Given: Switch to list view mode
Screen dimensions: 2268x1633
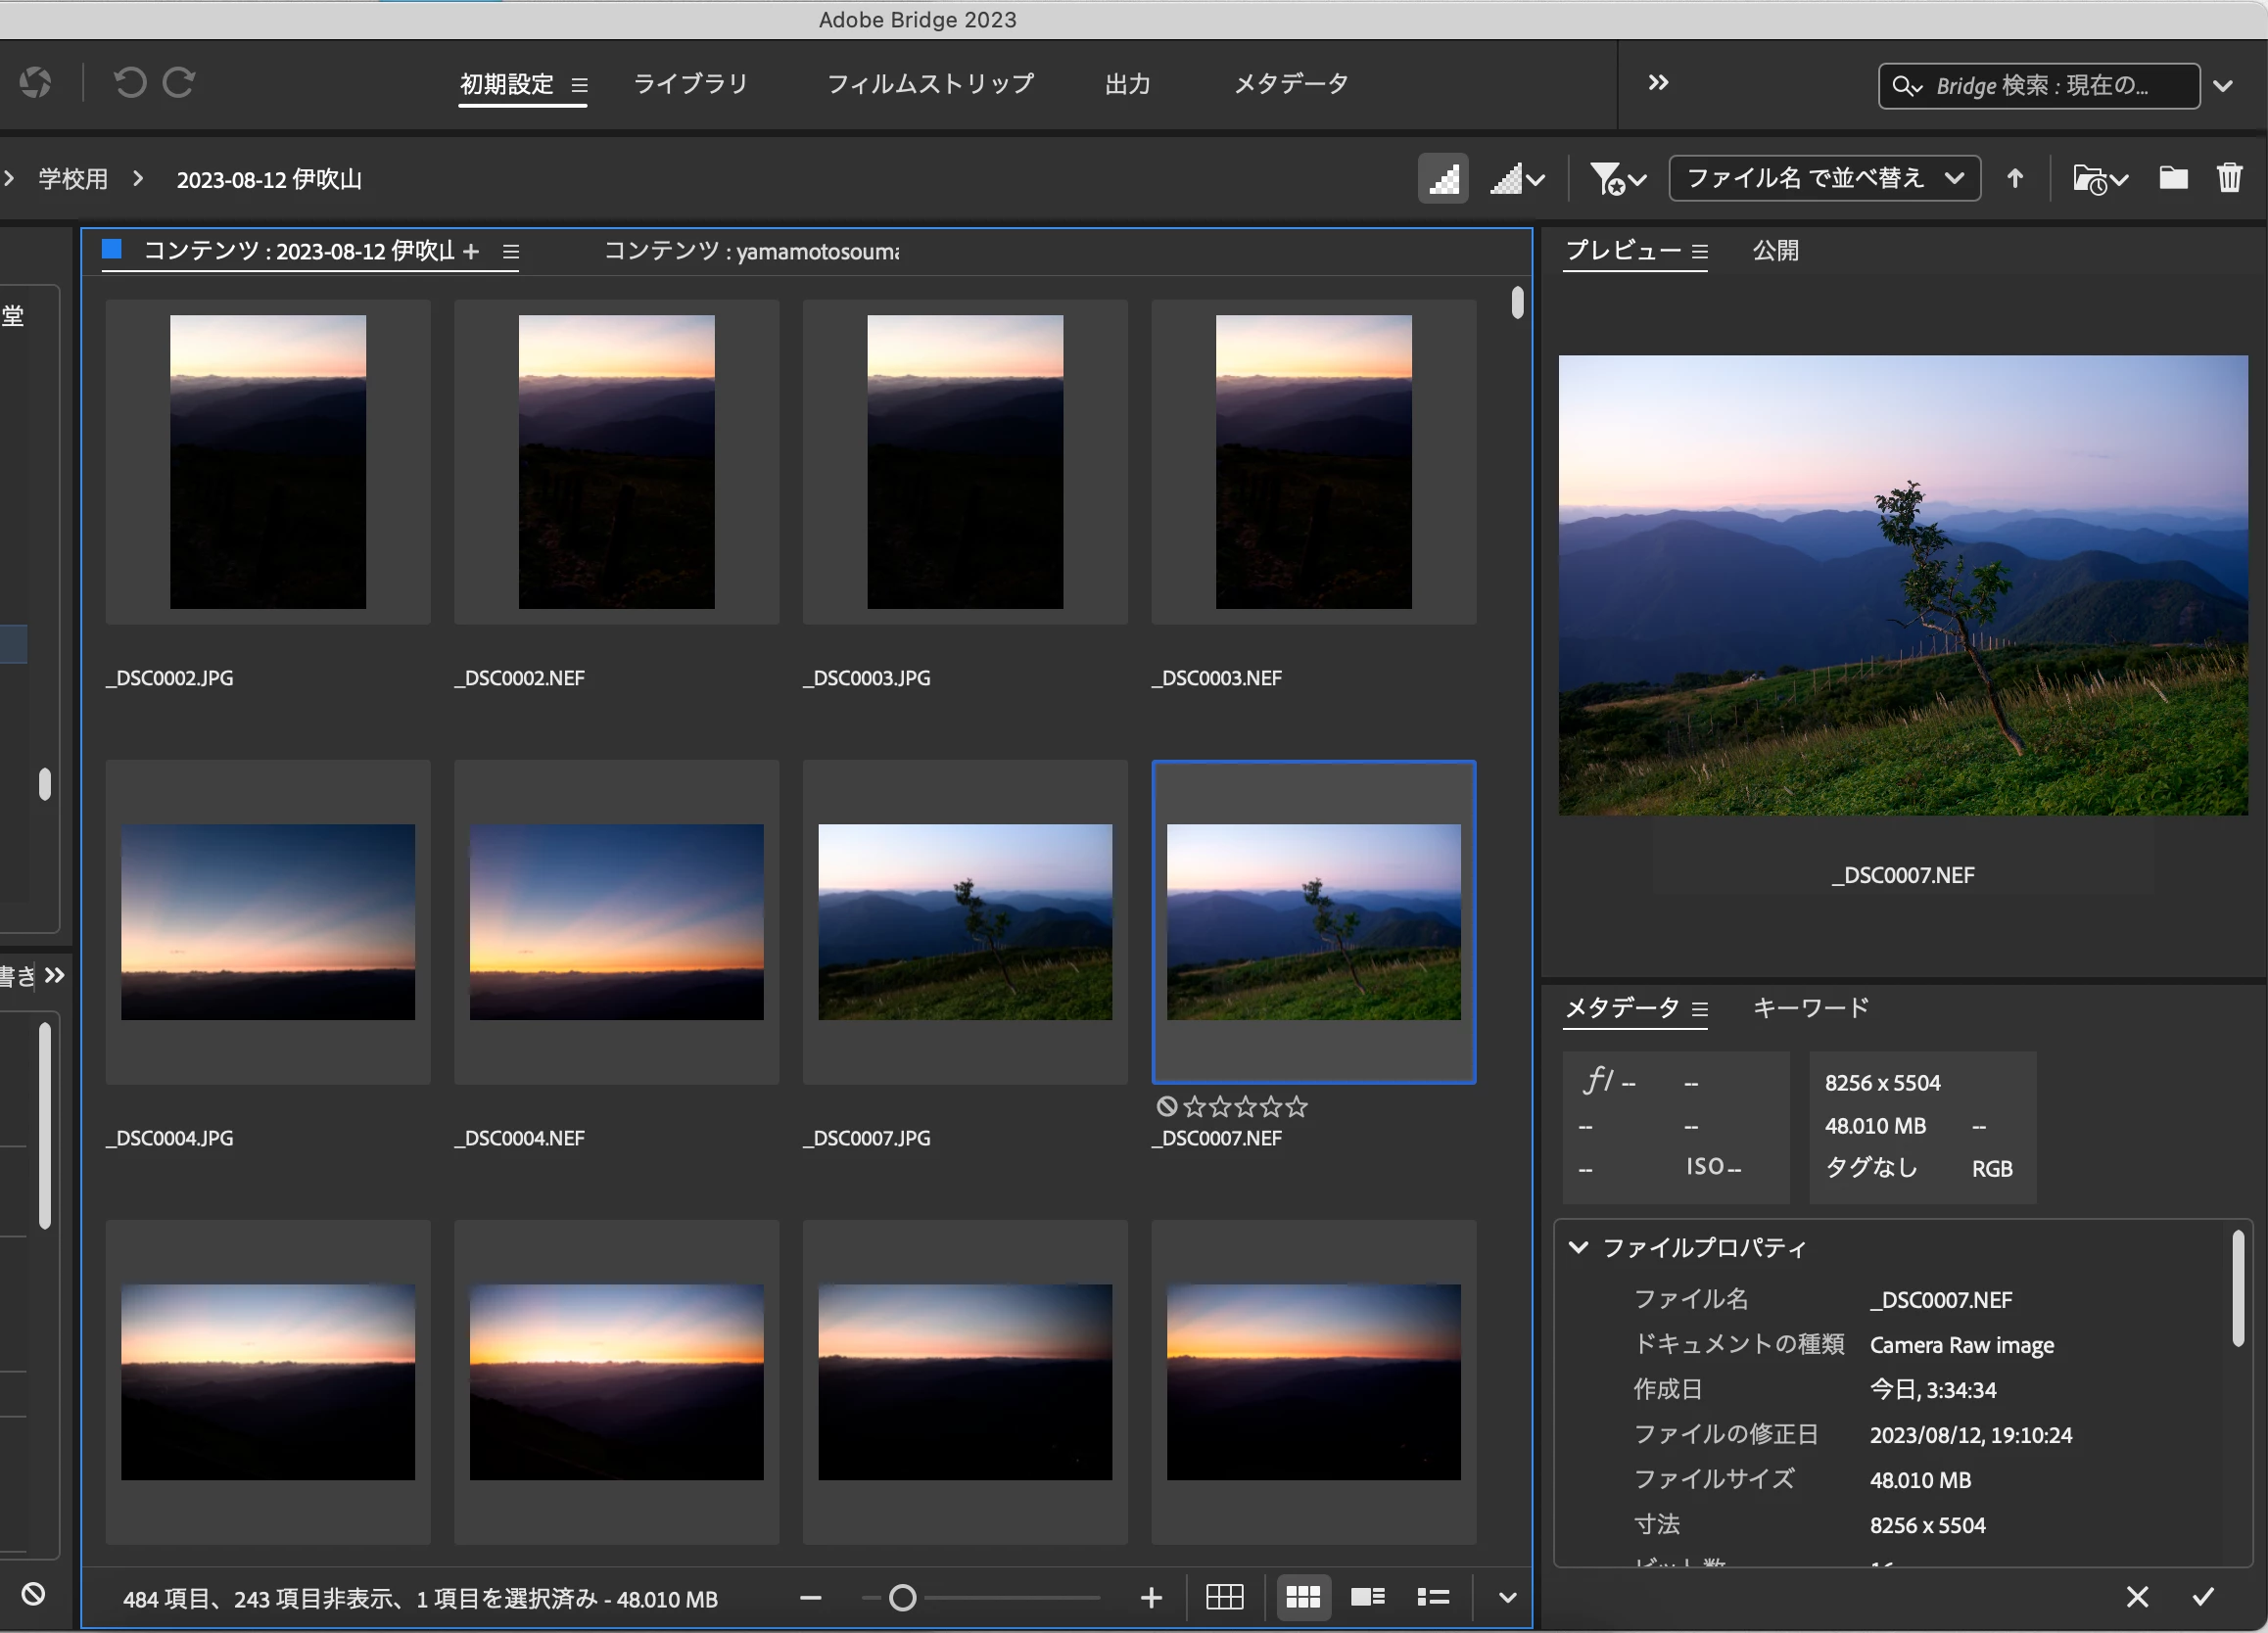Looking at the screenshot, I should tap(1433, 1597).
